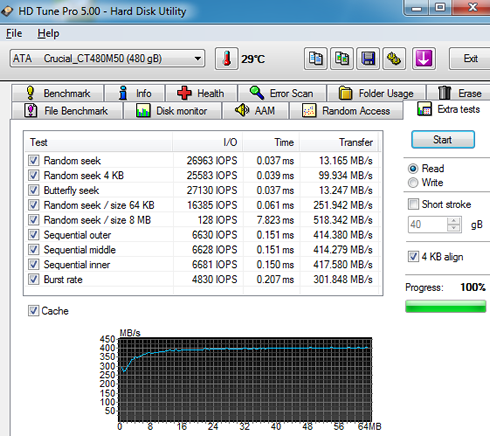Click the thermometer temperature icon
This screenshot has width=490, height=436.
[x=227, y=59]
